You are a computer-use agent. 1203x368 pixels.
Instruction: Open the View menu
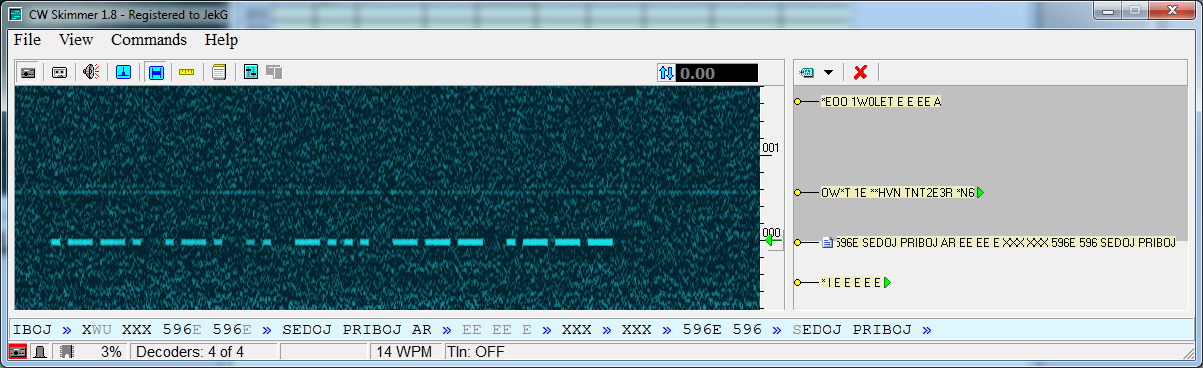[76, 40]
